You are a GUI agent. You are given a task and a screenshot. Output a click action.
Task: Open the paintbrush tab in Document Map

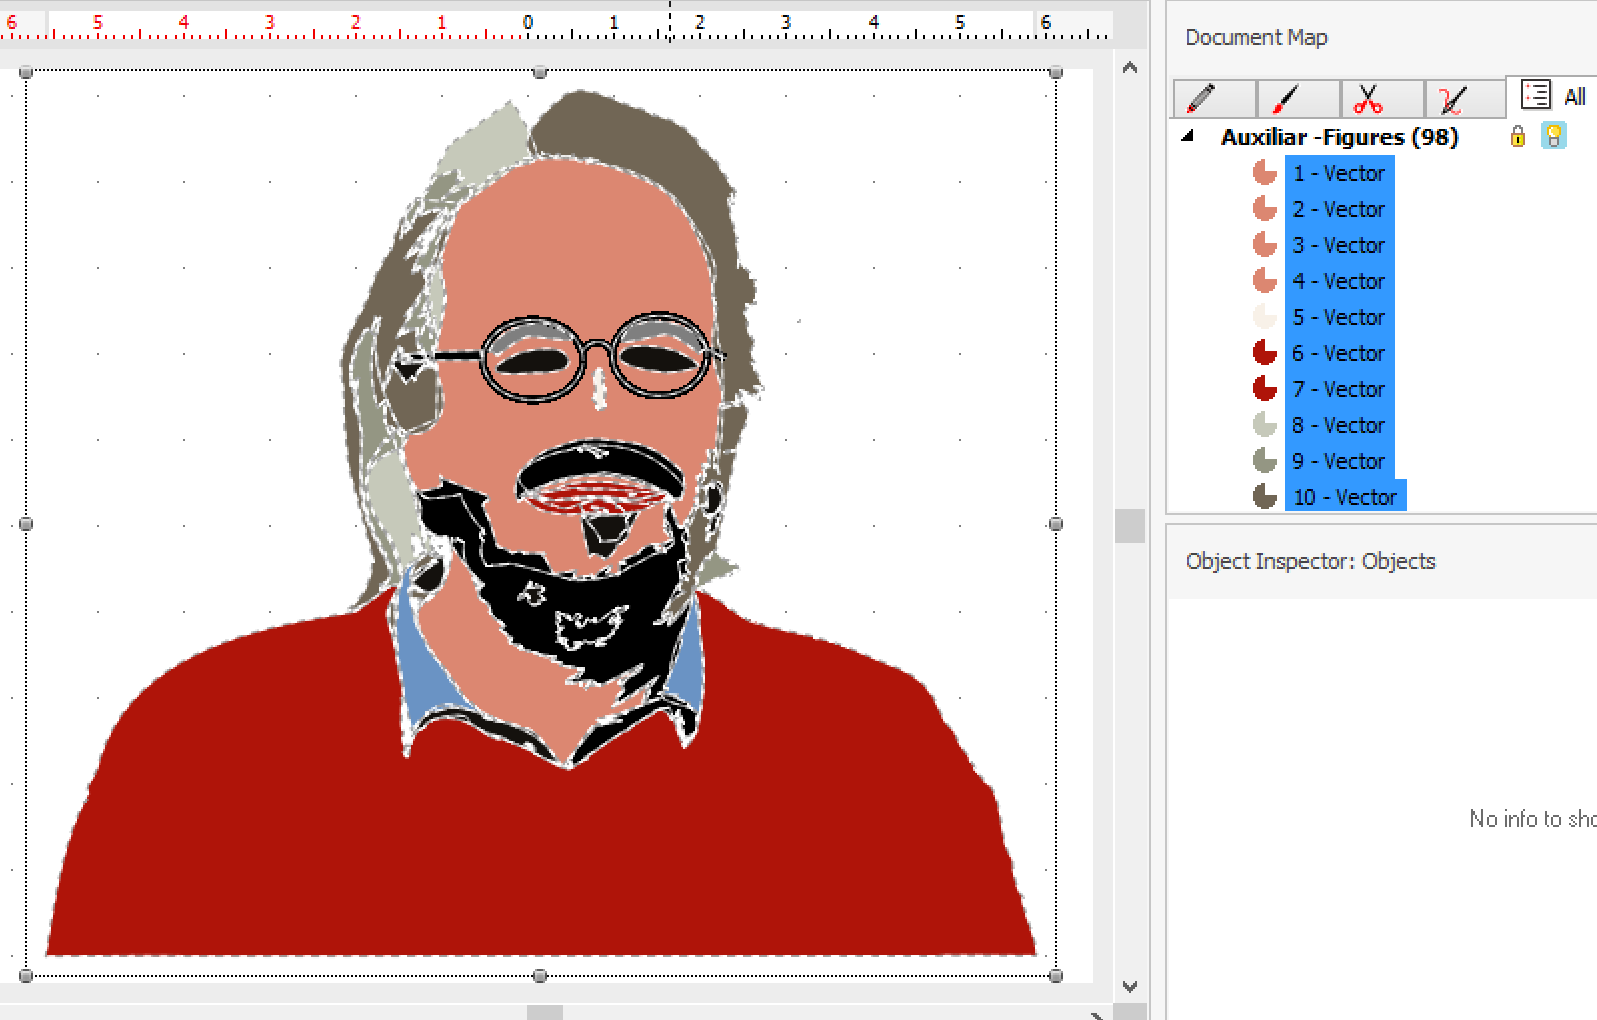point(1297,99)
